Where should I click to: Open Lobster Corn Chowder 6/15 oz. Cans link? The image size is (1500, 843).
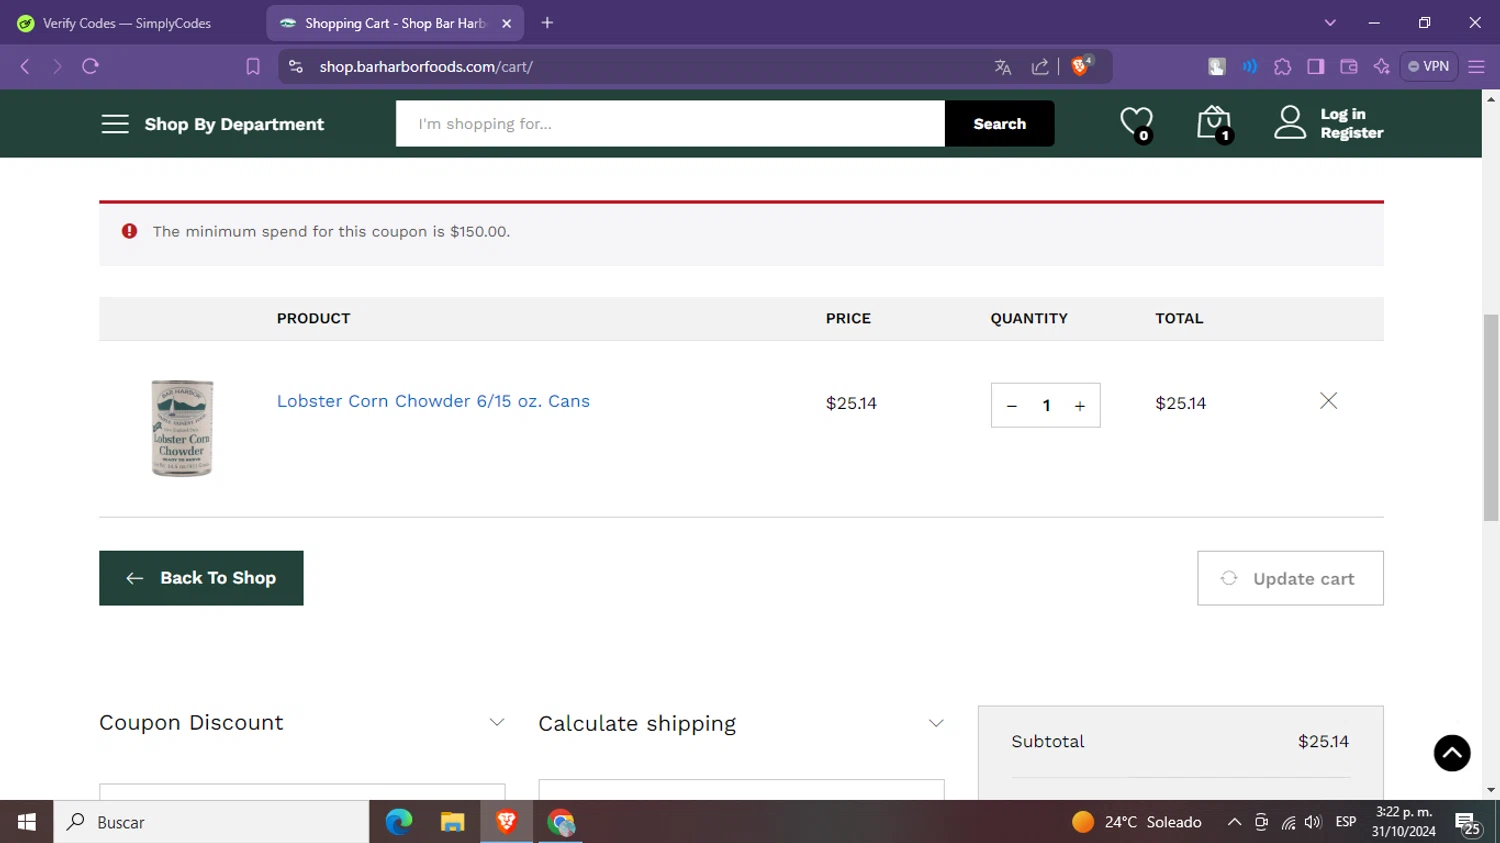tap(433, 401)
